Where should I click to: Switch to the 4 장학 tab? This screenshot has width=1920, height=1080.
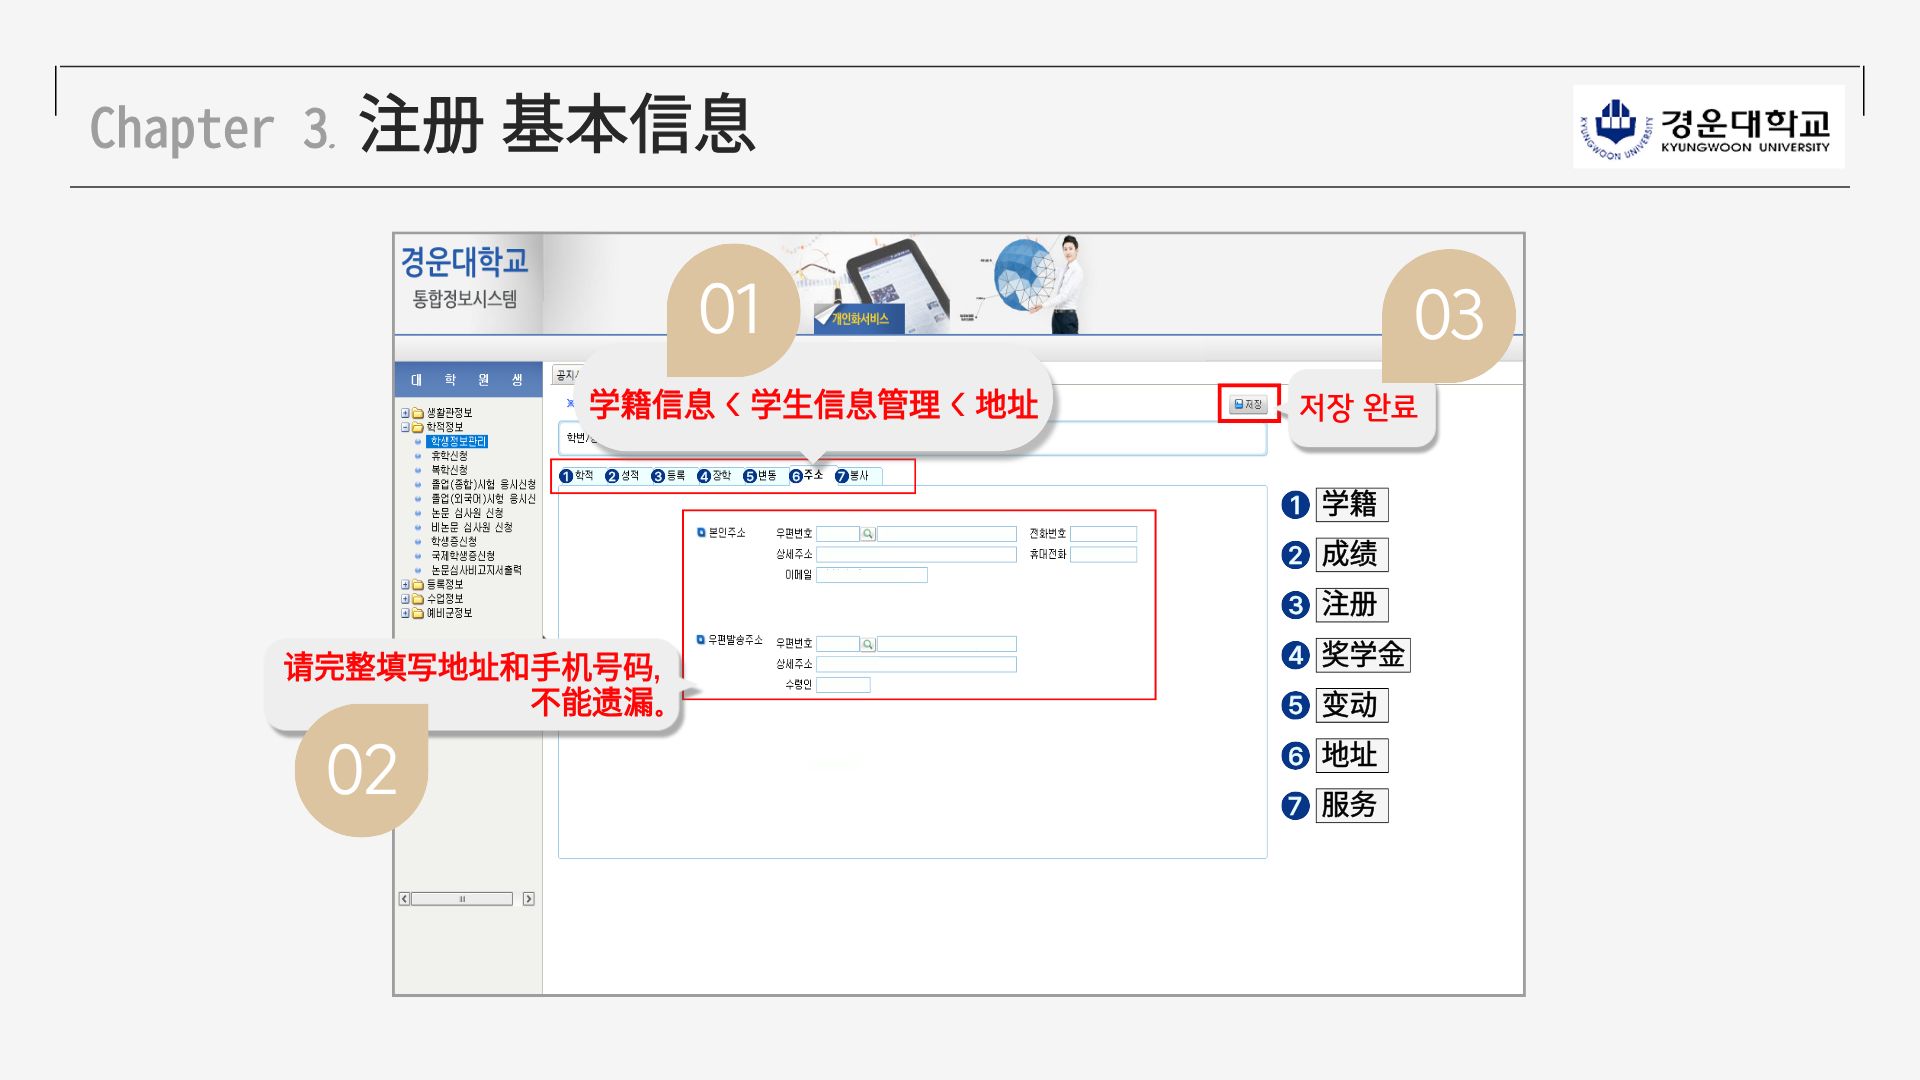coord(715,476)
